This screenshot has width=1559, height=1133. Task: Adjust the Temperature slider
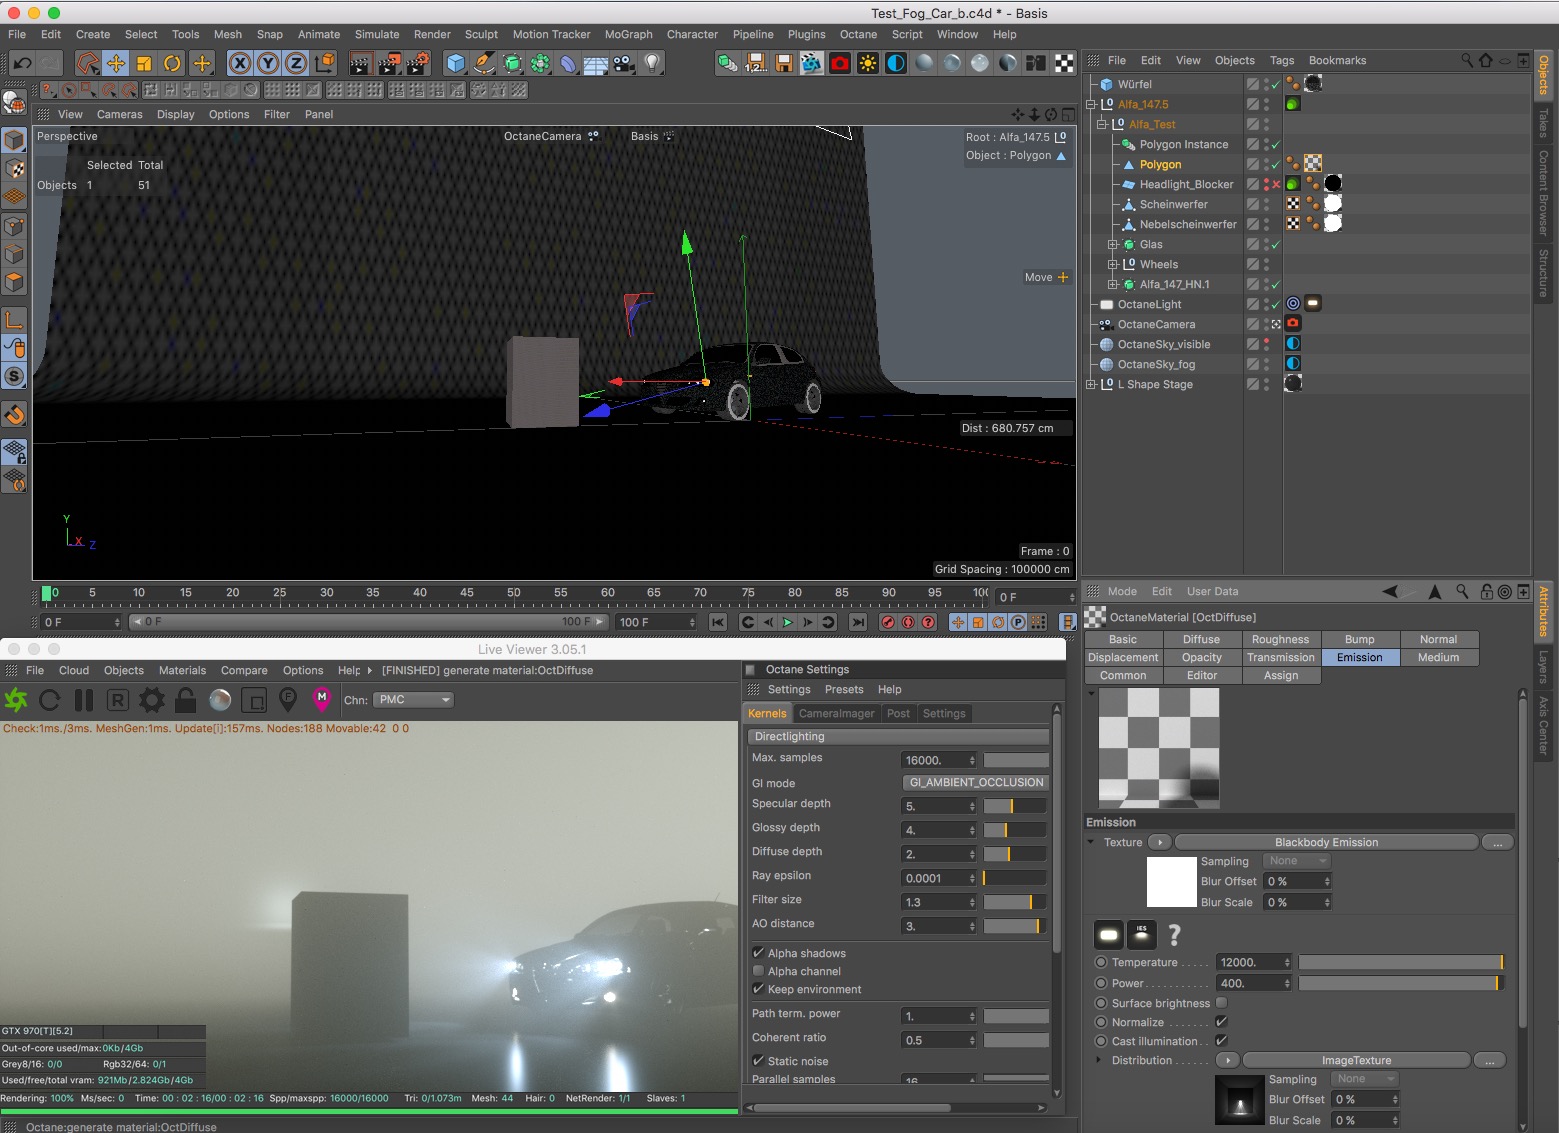(1400, 962)
